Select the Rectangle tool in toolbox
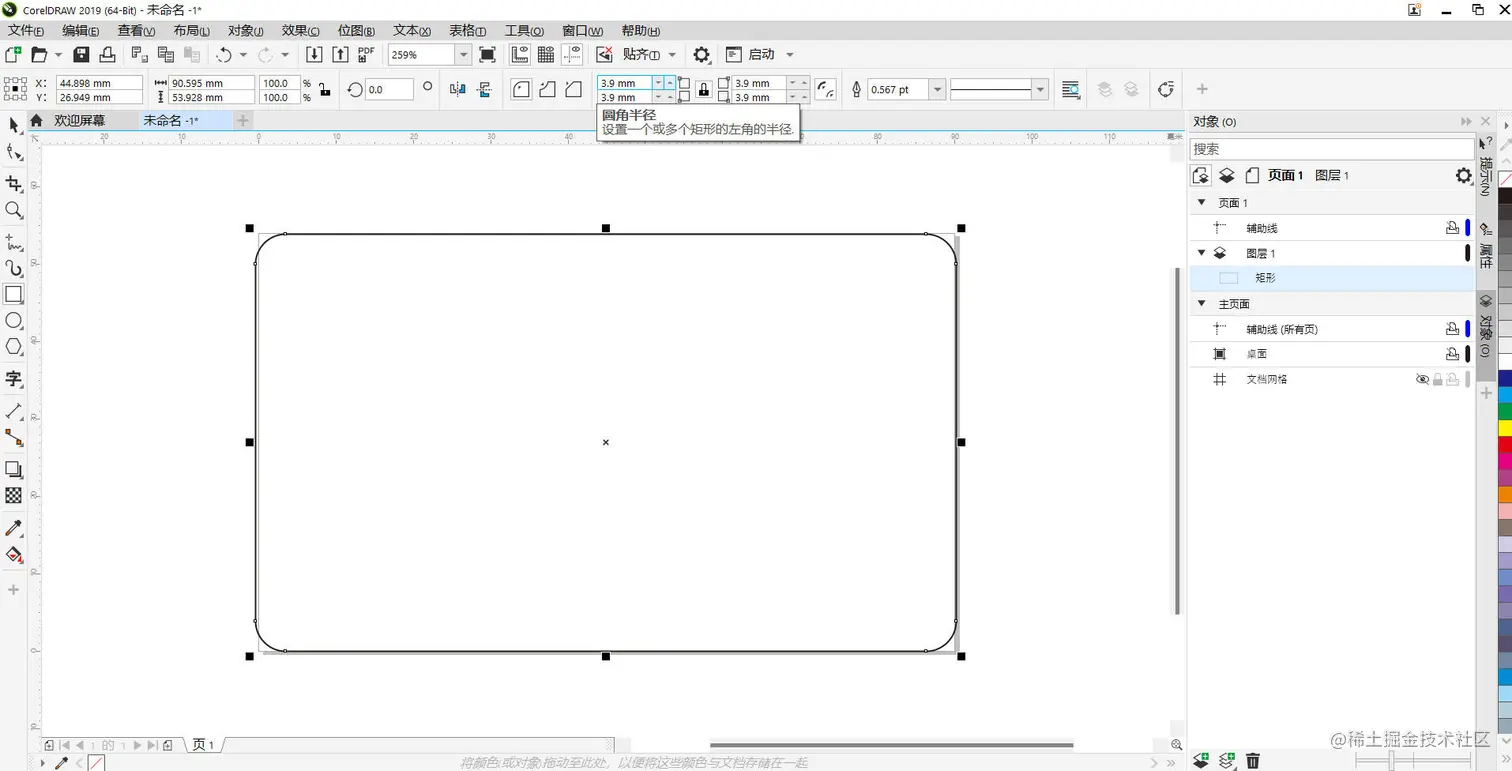 pyautogui.click(x=14, y=295)
